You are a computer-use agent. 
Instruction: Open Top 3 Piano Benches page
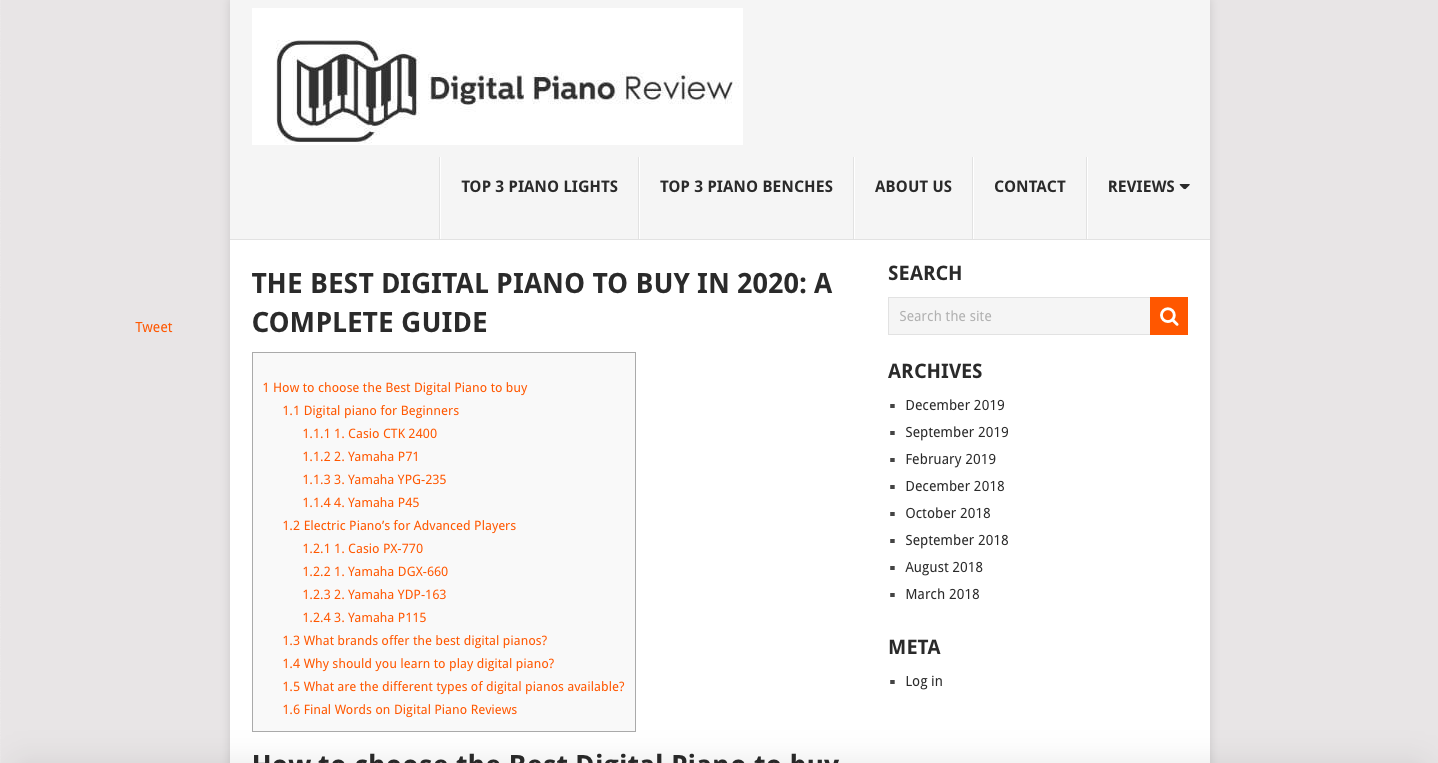746,186
